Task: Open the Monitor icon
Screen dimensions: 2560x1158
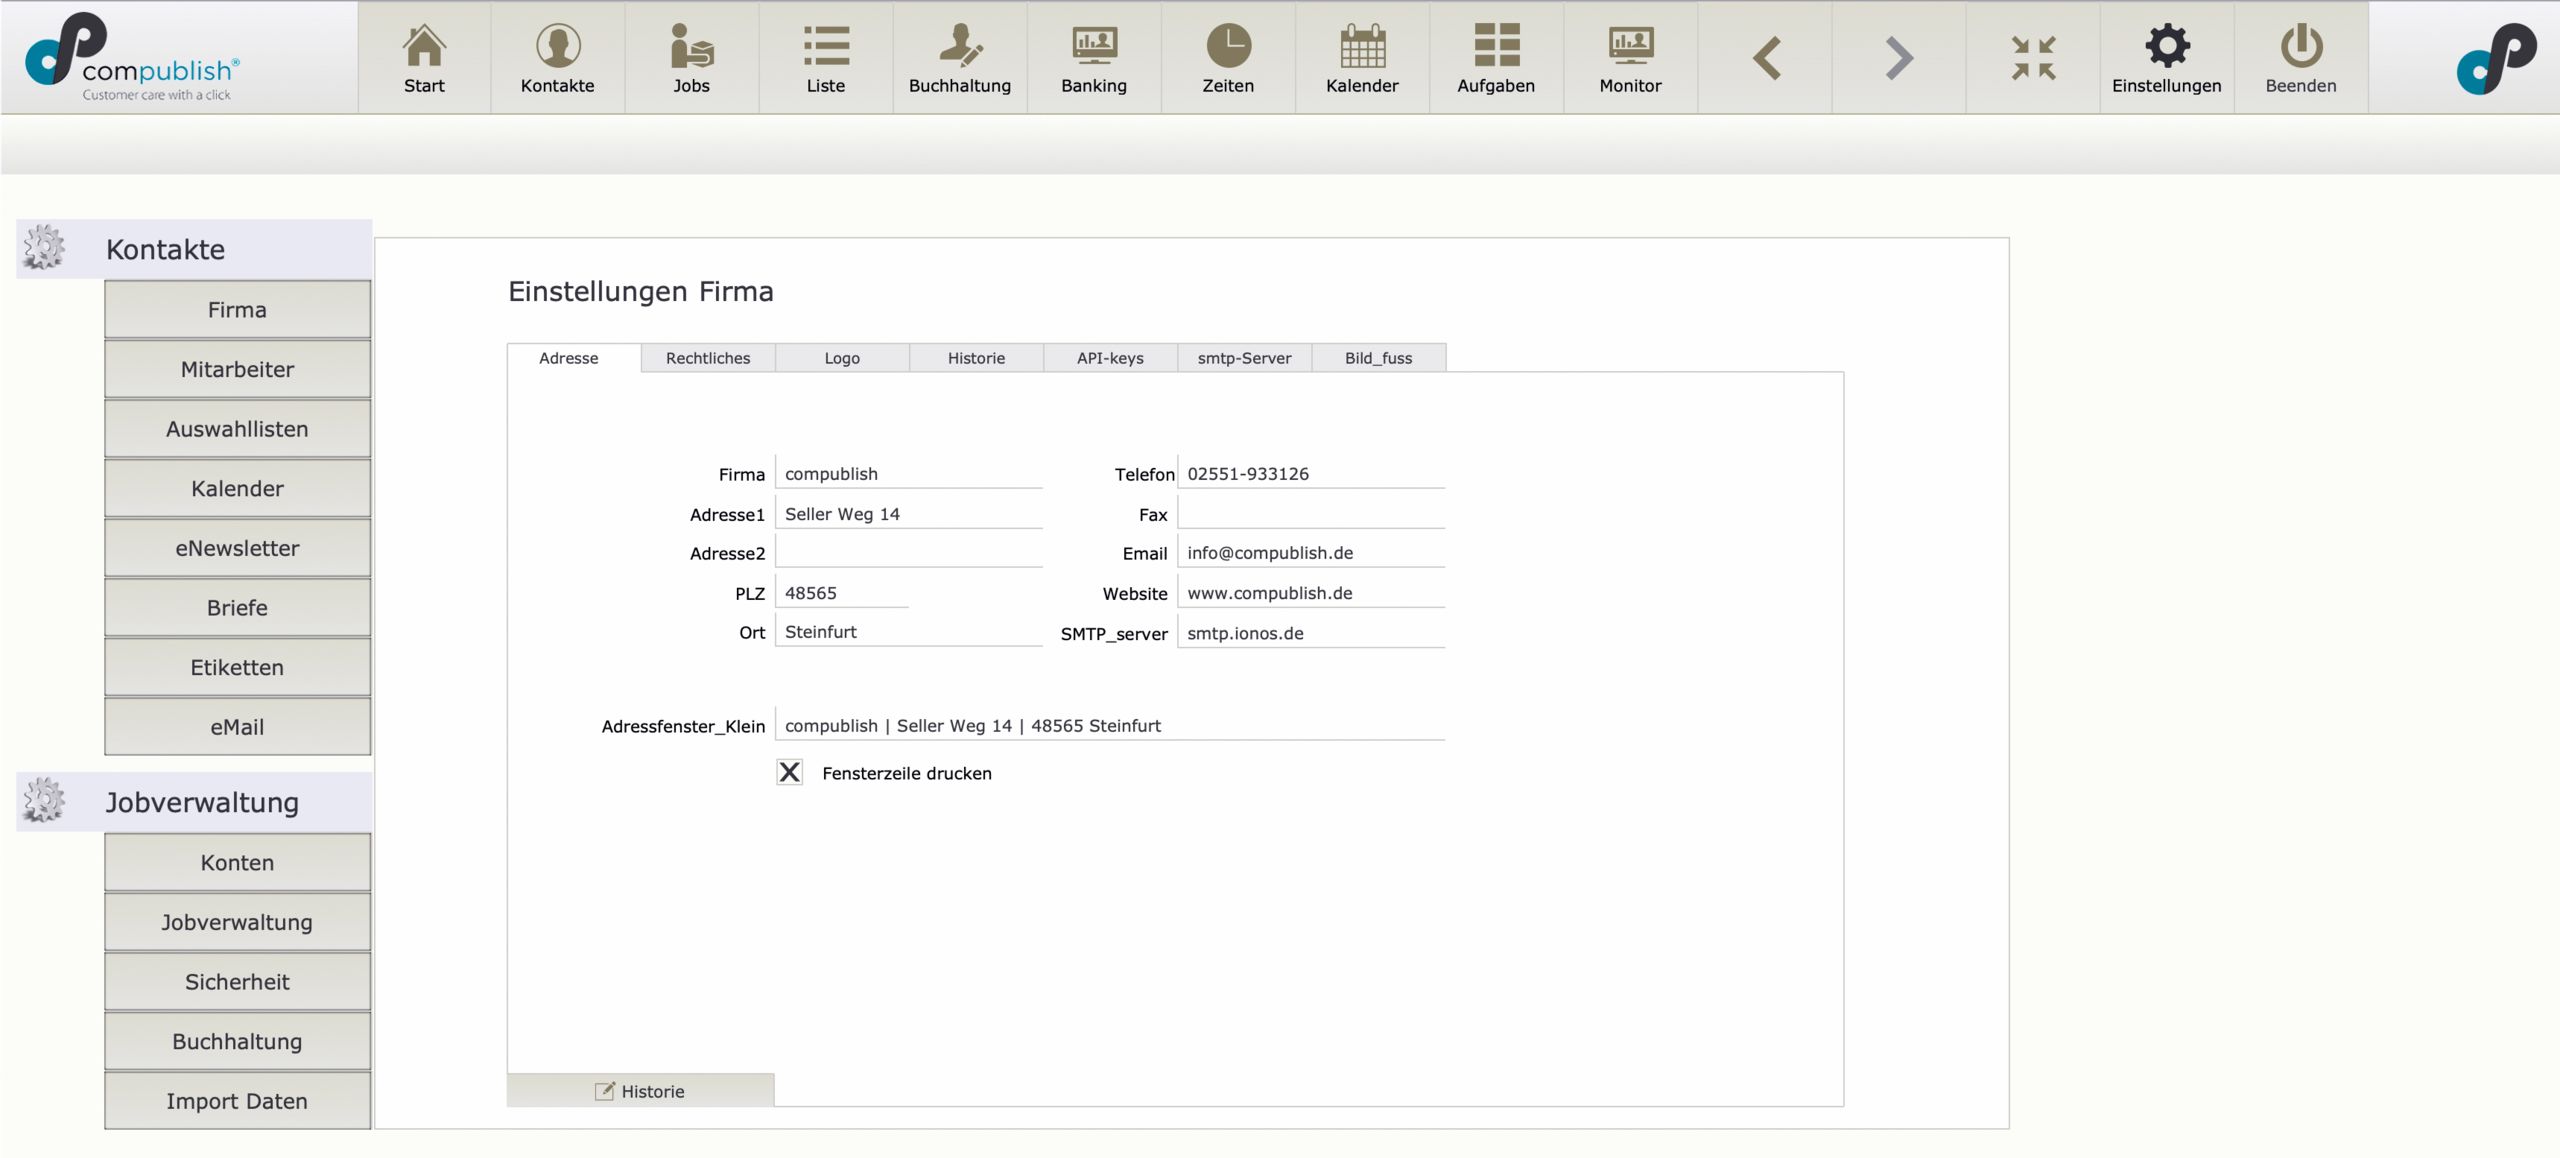Action: pyautogui.click(x=1630, y=58)
